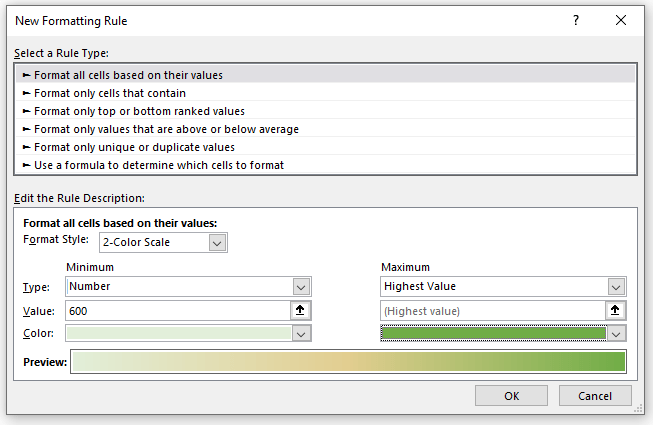Click the Help question mark button
The width and height of the screenshot is (653, 425).
[x=575, y=20]
